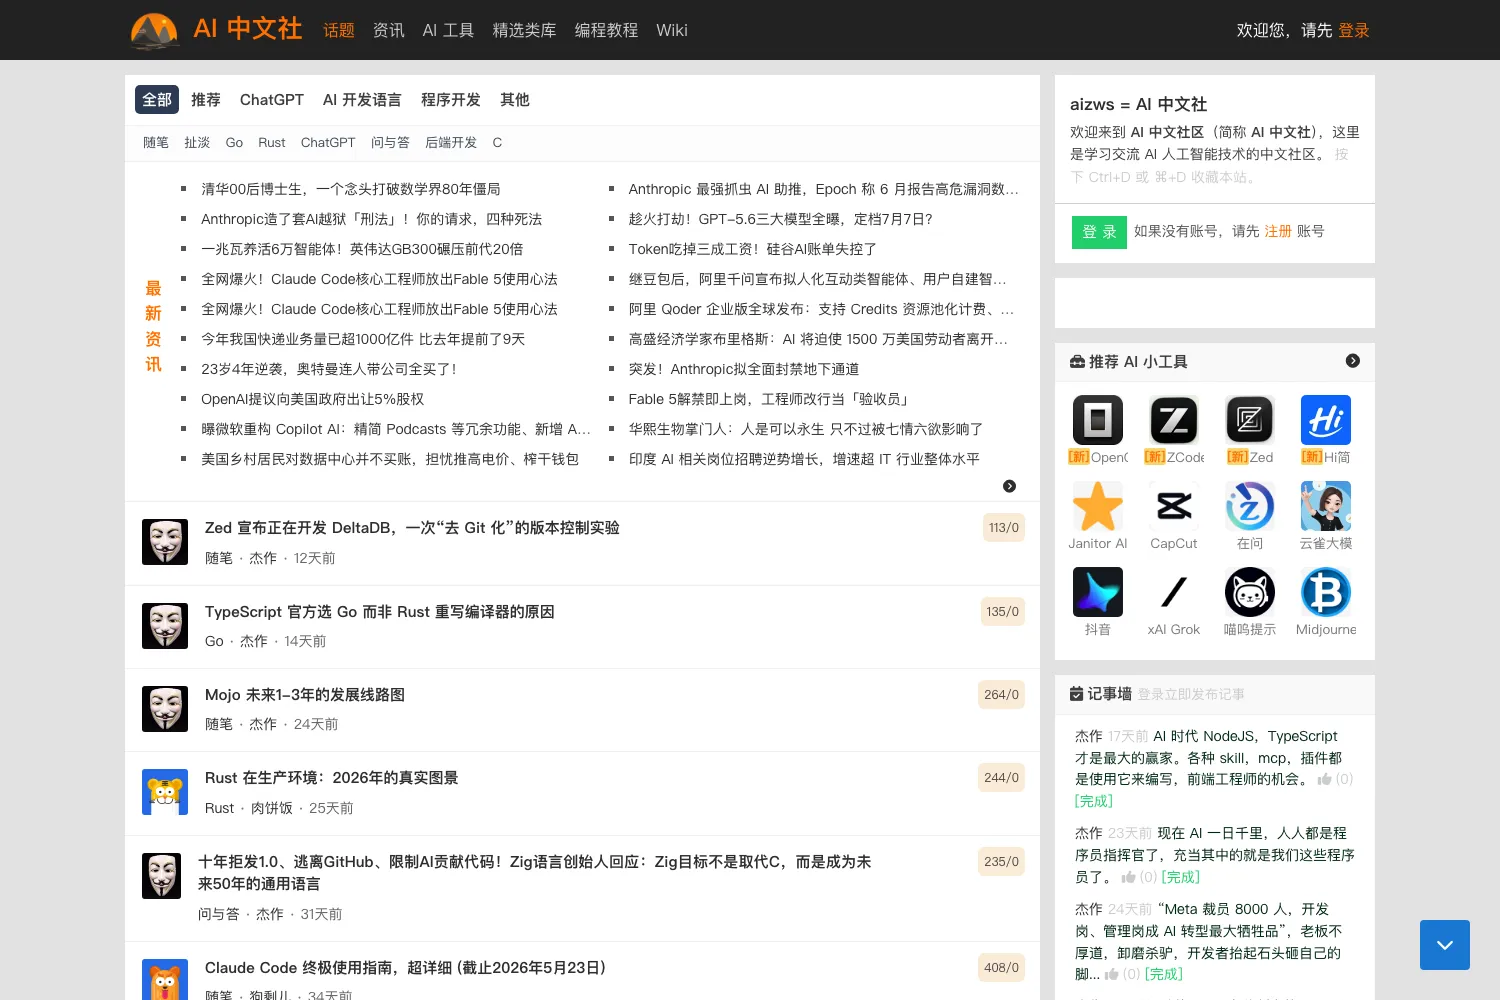Select the ChatGPT category tab
The height and width of the screenshot is (1000, 1500).
[272, 100]
